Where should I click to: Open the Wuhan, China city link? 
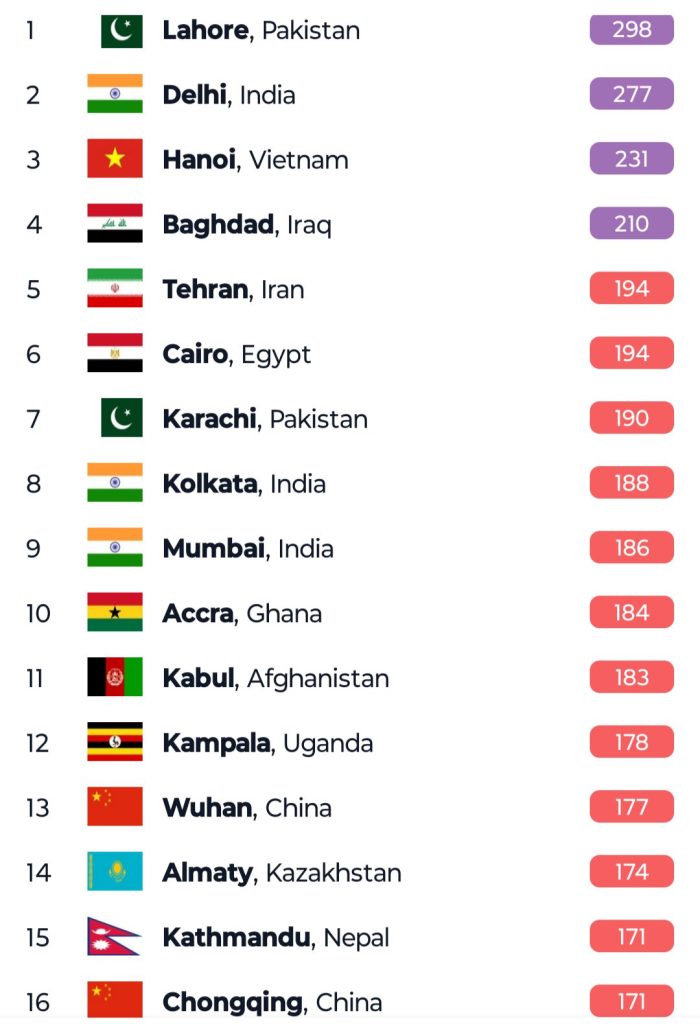(247, 807)
